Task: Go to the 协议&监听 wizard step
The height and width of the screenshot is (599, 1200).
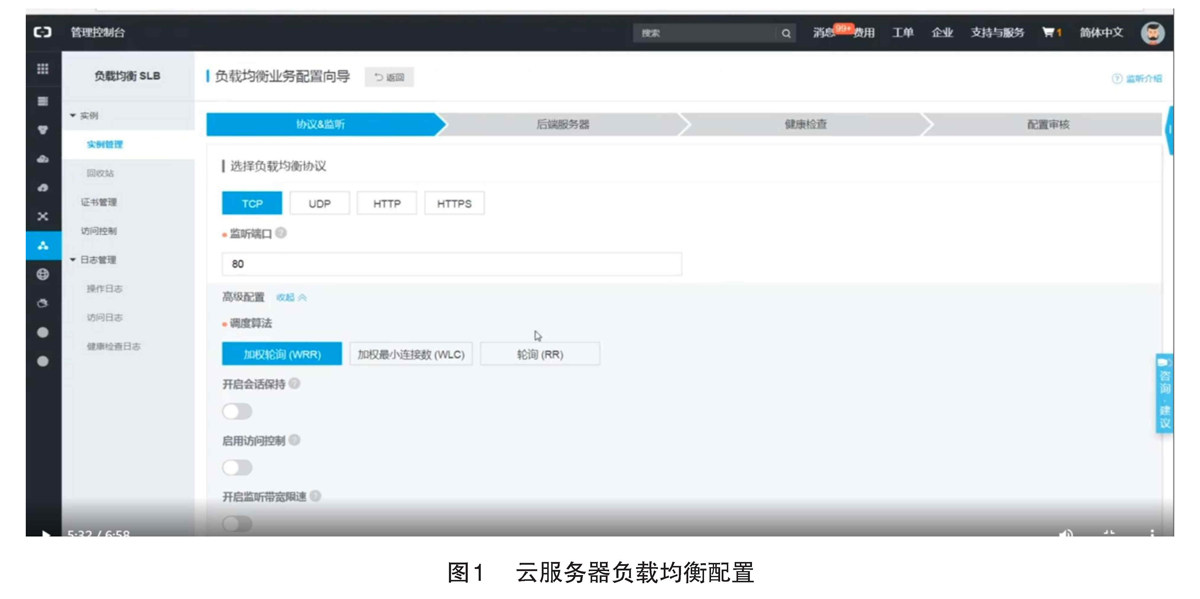Action: tap(321, 124)
